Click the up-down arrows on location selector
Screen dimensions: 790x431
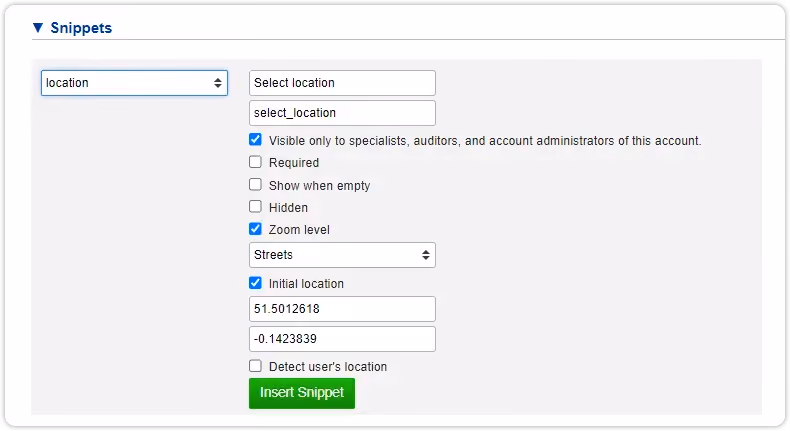click(218, 83)
